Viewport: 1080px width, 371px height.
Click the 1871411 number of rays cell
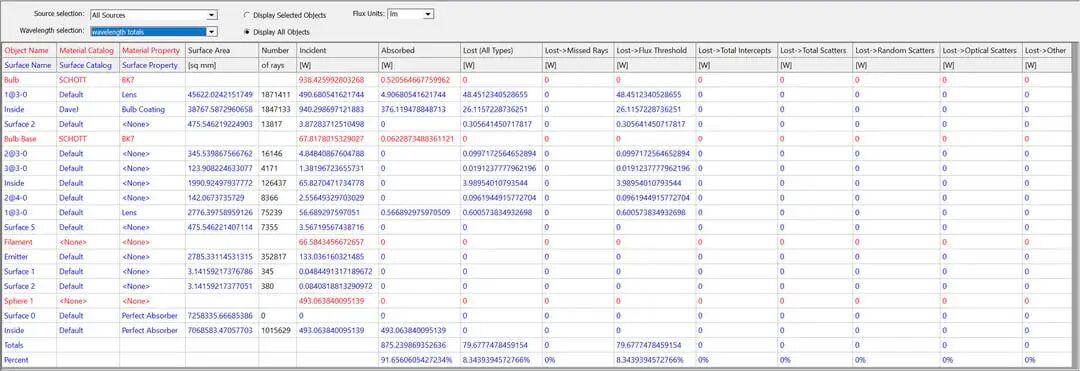(x=276, y=95)
